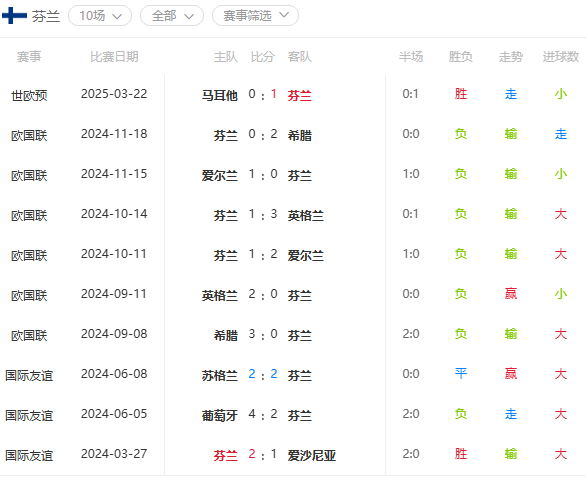The height and width of the screenshot is (481, 586).
Task: Click the 比赛日期 column header
Action: tap(114, 57)
